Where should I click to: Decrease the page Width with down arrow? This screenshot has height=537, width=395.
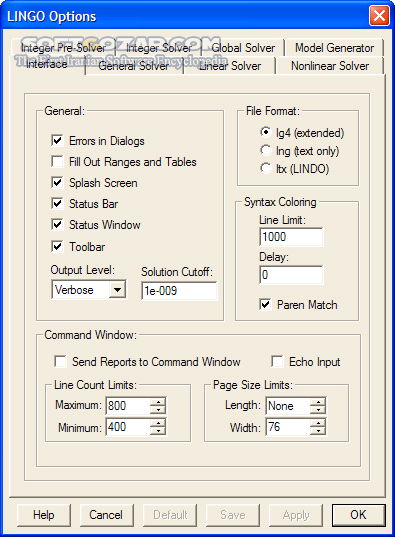[x=318, y=431]
